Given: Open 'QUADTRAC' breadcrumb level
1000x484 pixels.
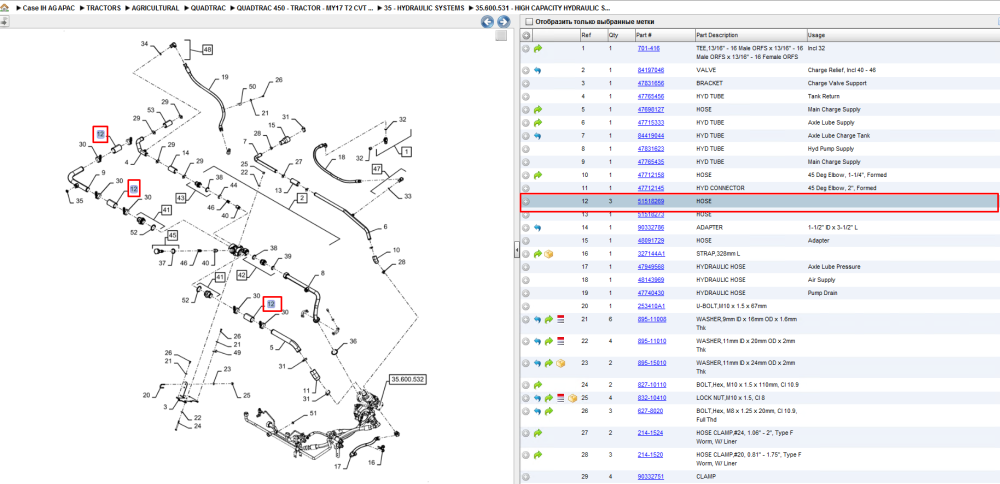Looking at the screenshot, I should pos(208,8).
